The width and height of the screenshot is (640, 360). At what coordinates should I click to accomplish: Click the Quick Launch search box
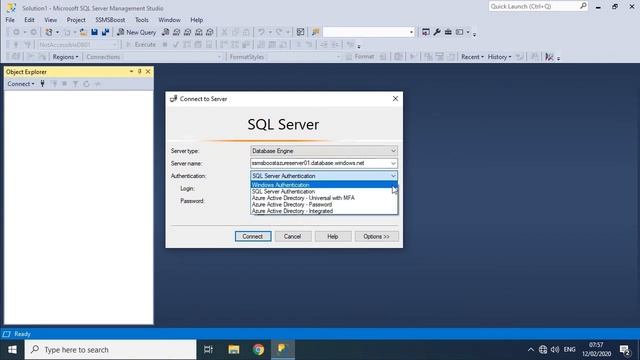click(538, 6)
